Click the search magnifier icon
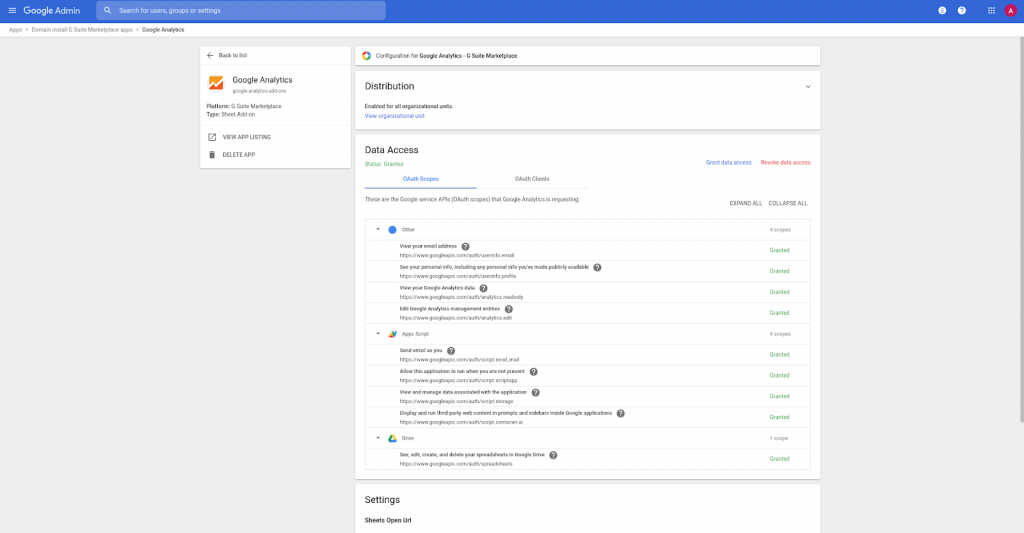The image size is (1024, 533). click(108, 10)
